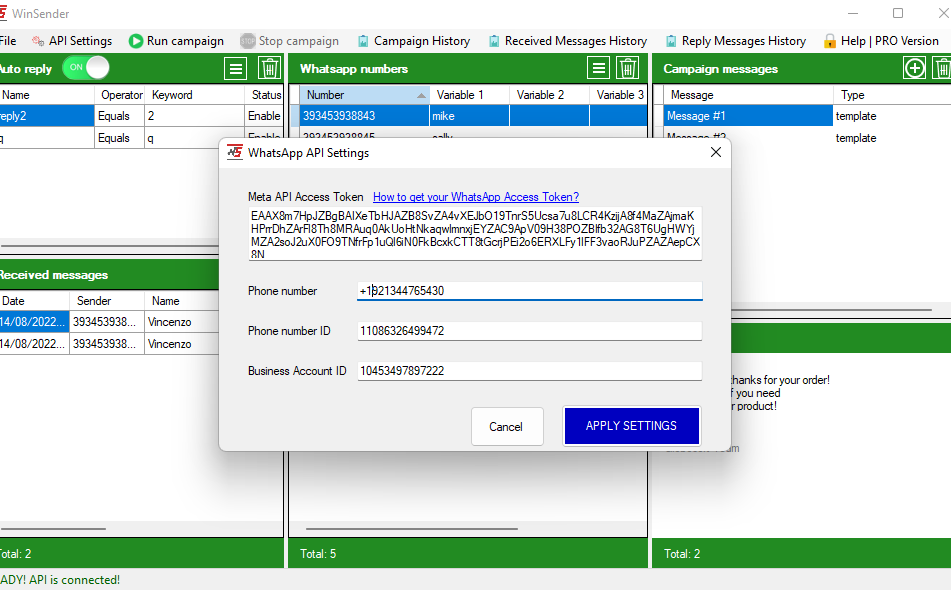Click the 'API is connected!' status text

74,580
